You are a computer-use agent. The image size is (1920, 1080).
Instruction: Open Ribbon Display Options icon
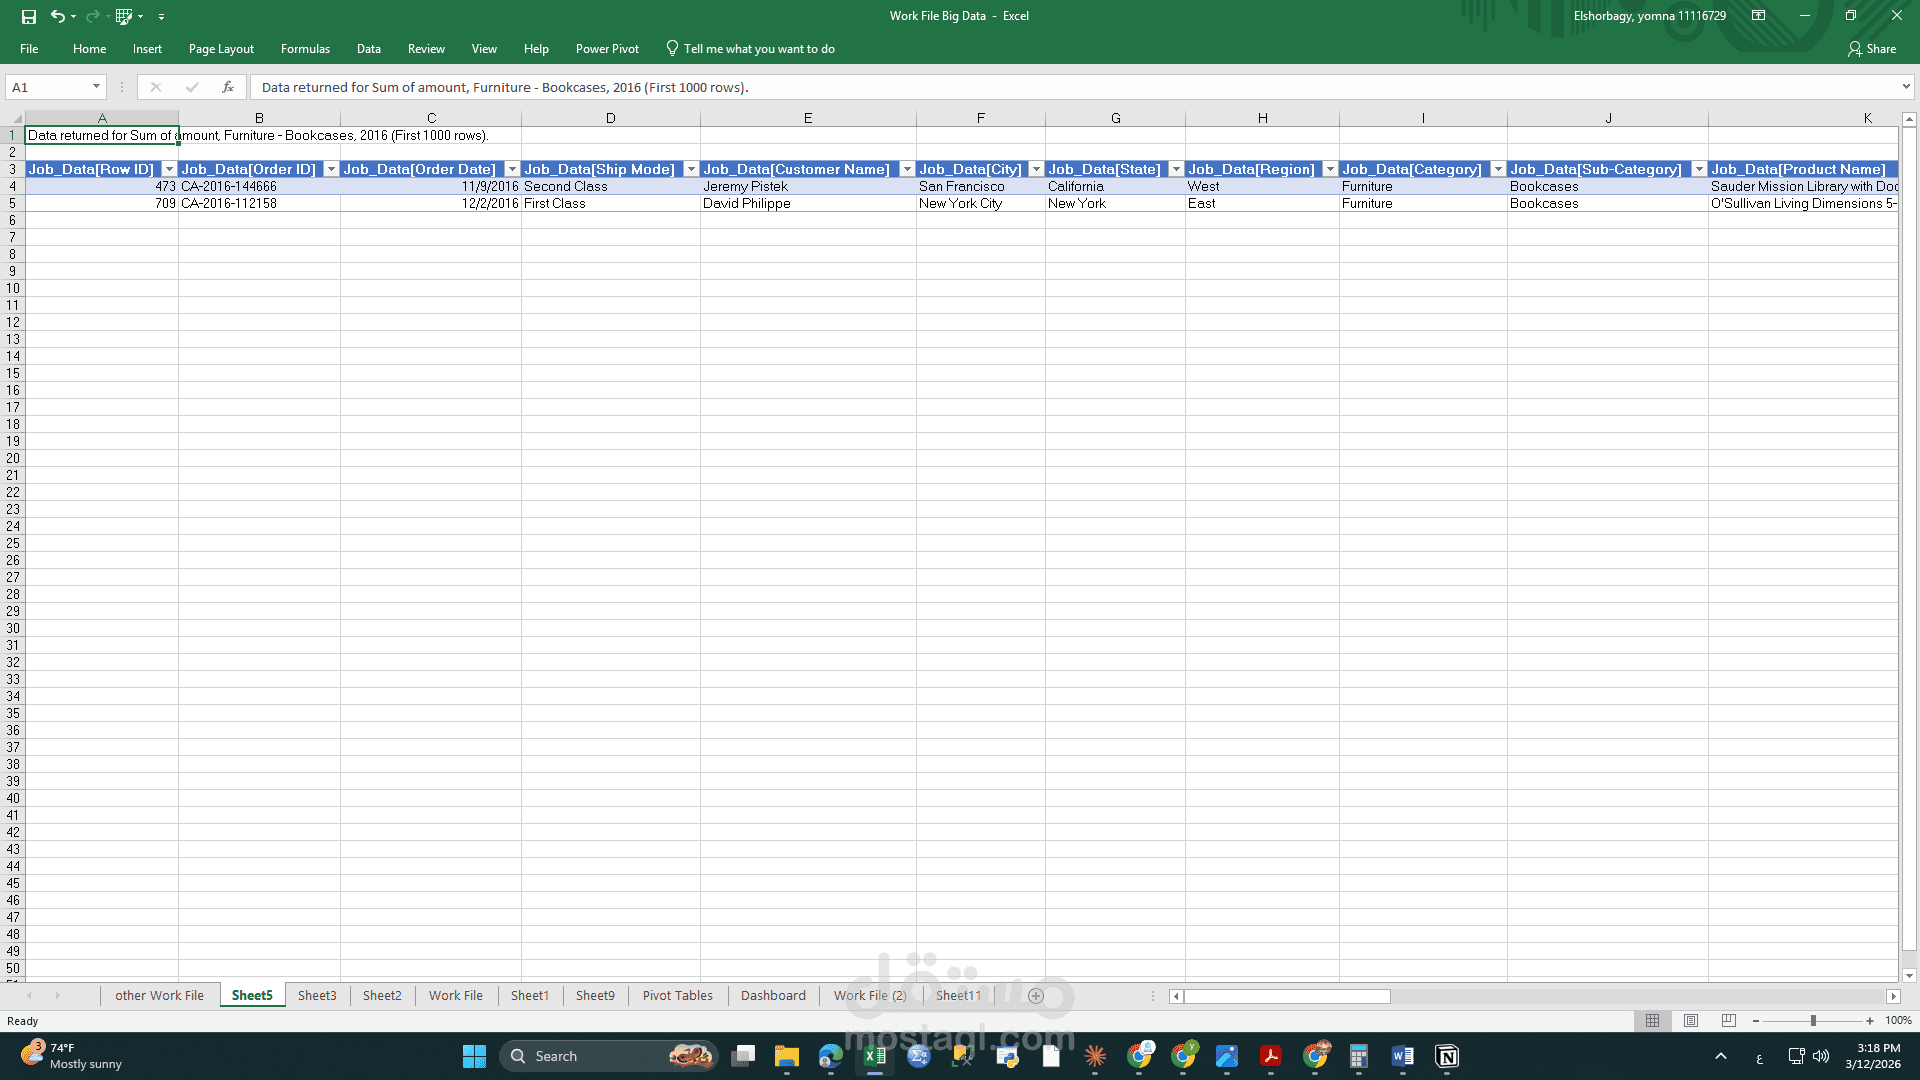point(1758,16)
